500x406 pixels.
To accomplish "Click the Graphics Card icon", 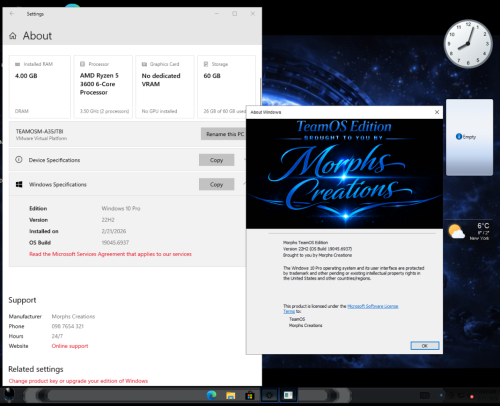I will [x=144, y=64].
